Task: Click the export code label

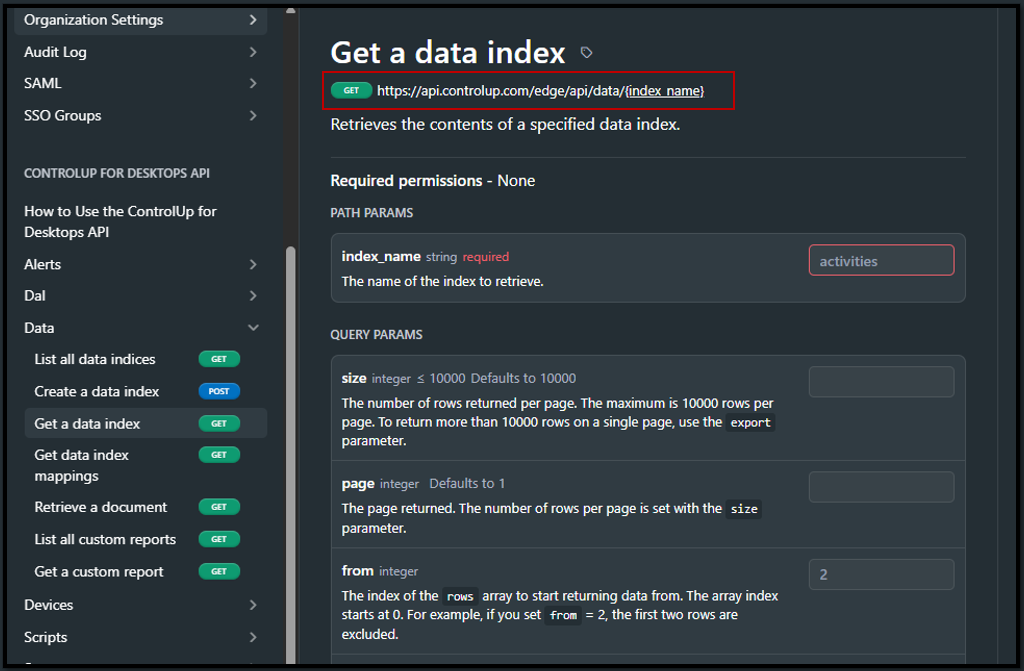Action: 750,423
